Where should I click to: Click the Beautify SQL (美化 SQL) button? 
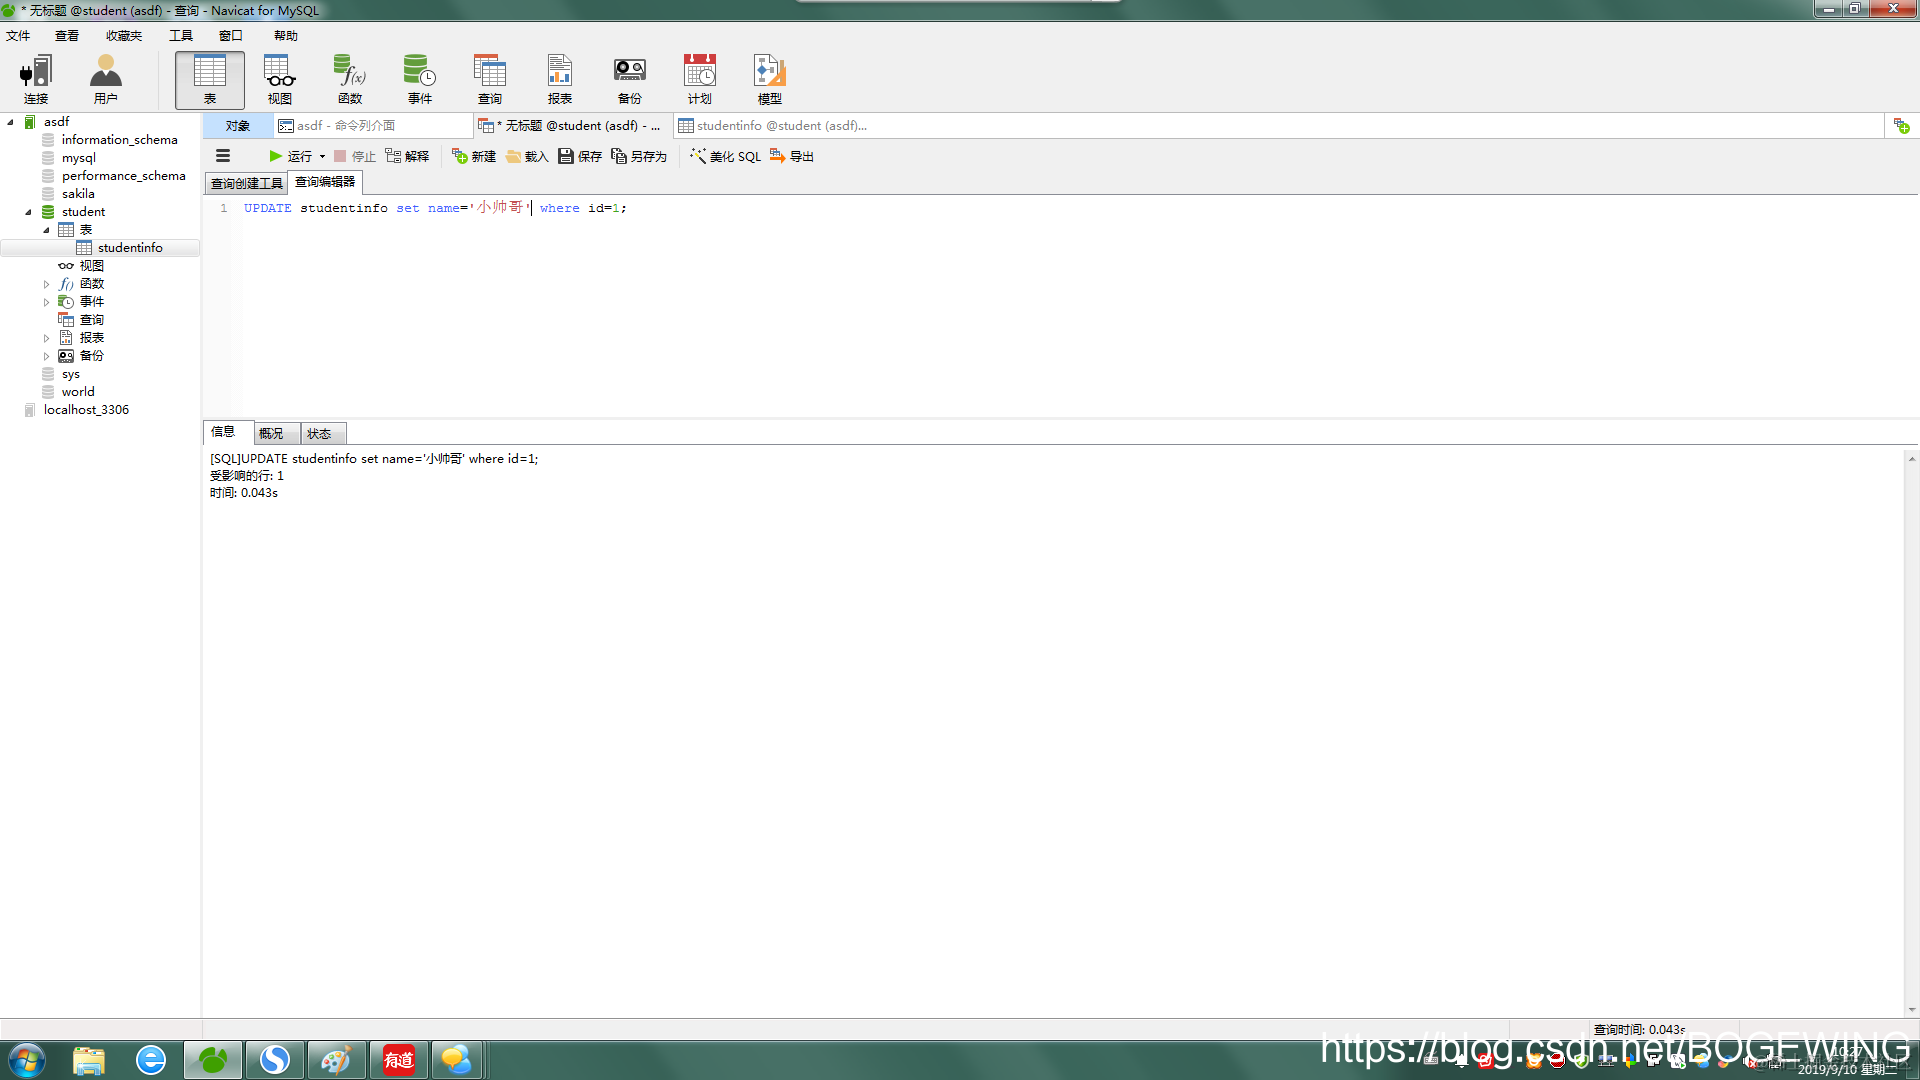coord(725,156)
